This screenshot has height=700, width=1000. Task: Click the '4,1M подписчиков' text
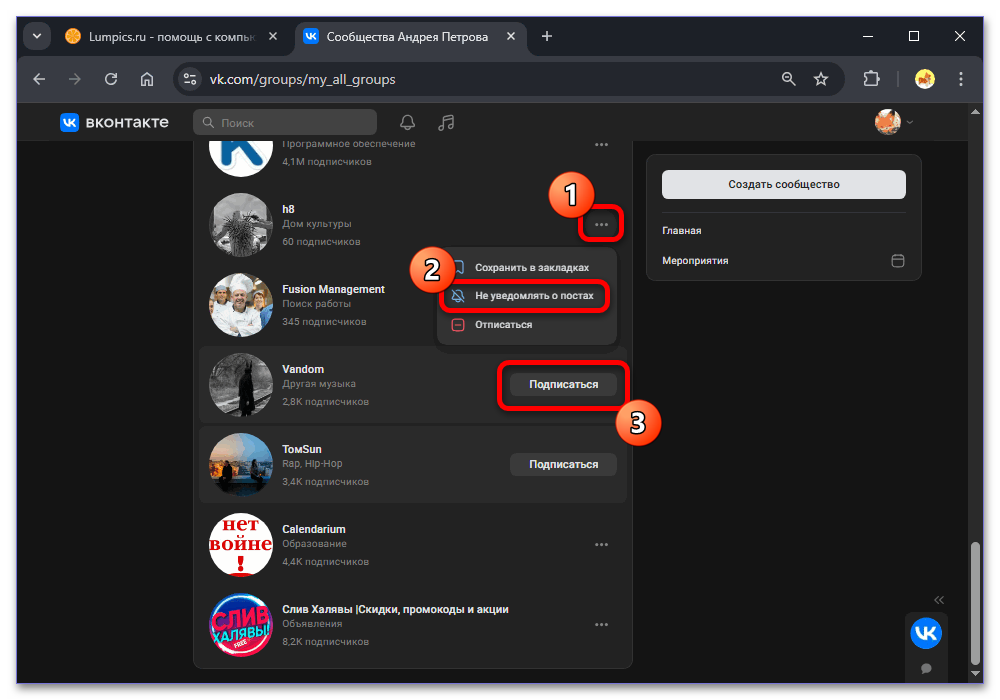coord(327,162)
